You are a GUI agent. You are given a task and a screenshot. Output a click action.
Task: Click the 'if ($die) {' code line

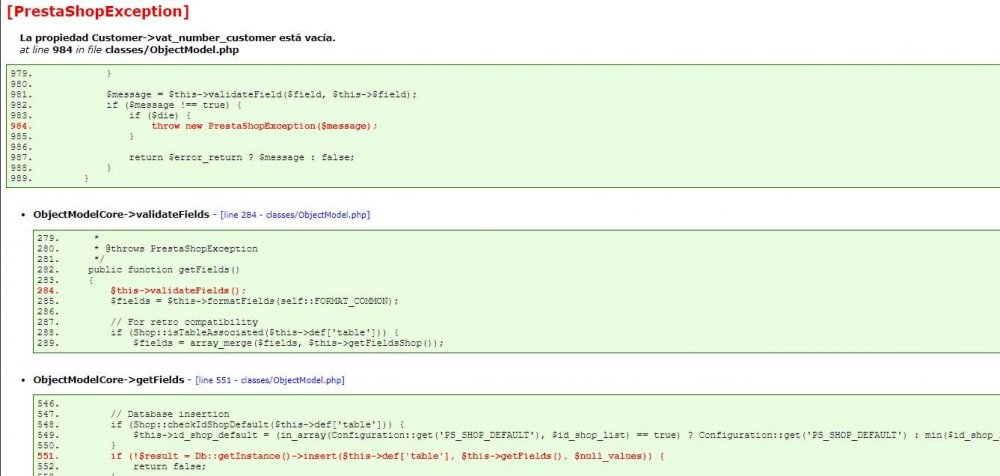pos(159,115)
